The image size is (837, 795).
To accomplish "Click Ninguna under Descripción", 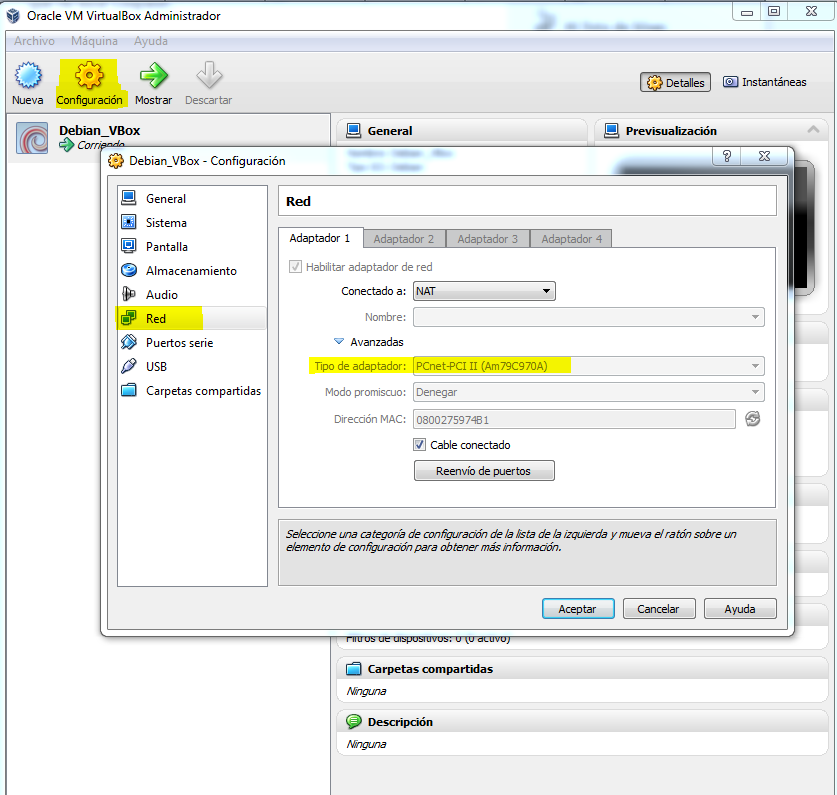I will click(x=366, y=744).
